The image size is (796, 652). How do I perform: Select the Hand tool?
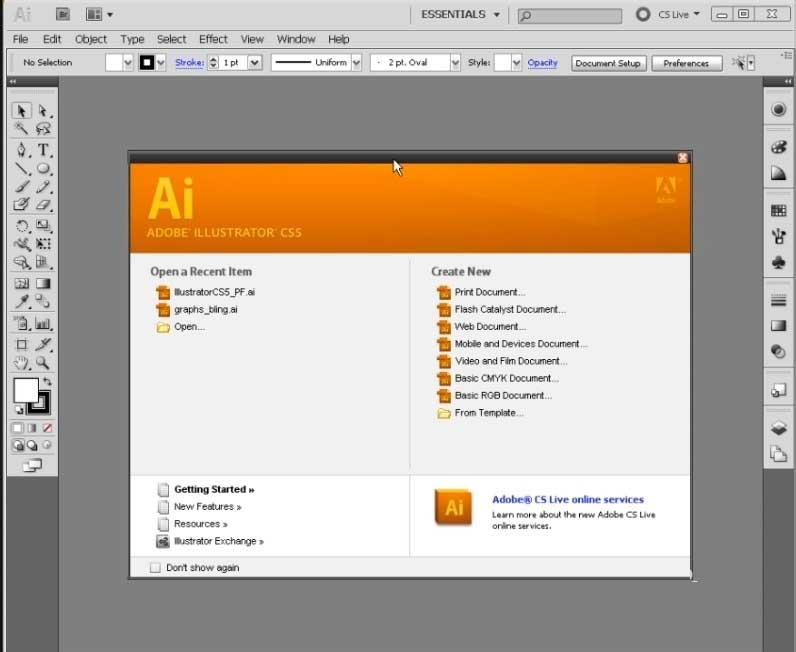point(21,363)
